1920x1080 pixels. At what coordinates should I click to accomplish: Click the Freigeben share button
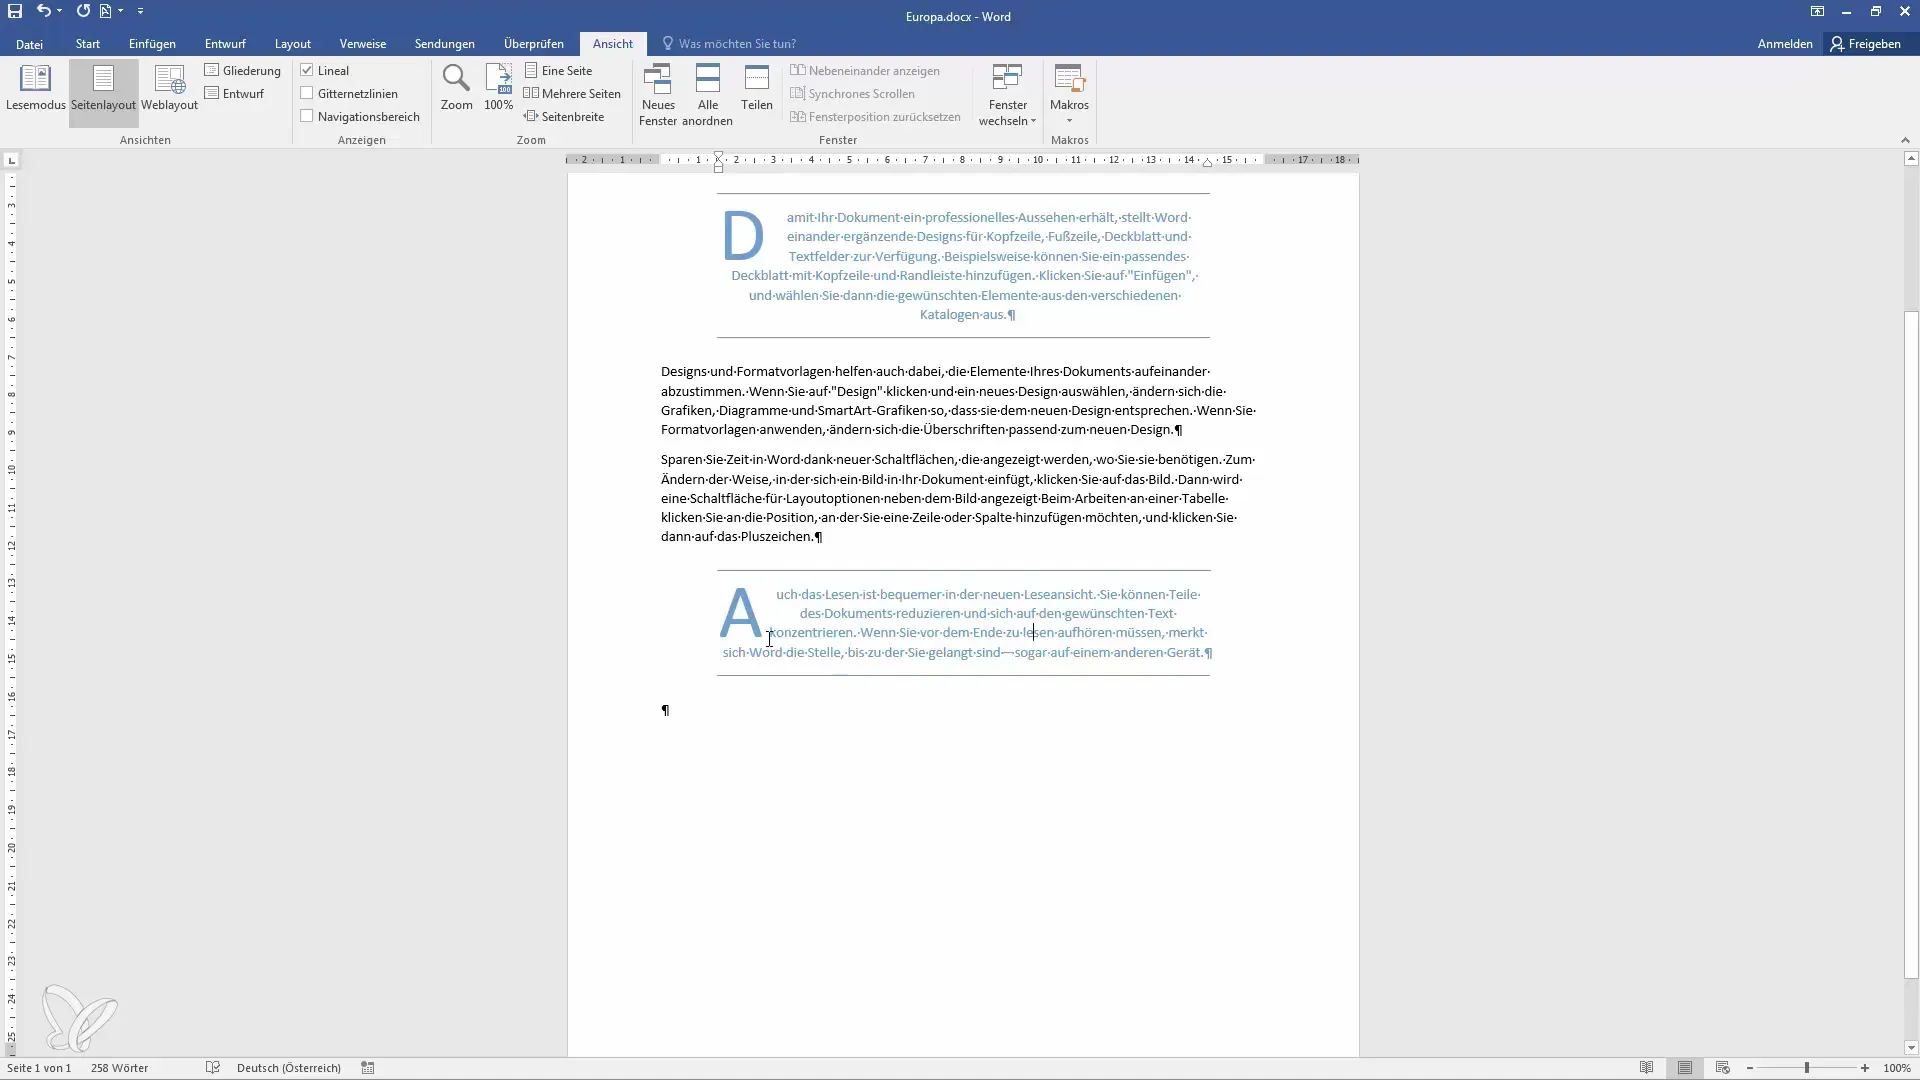pyautogui.click(x=1866, y=44)
